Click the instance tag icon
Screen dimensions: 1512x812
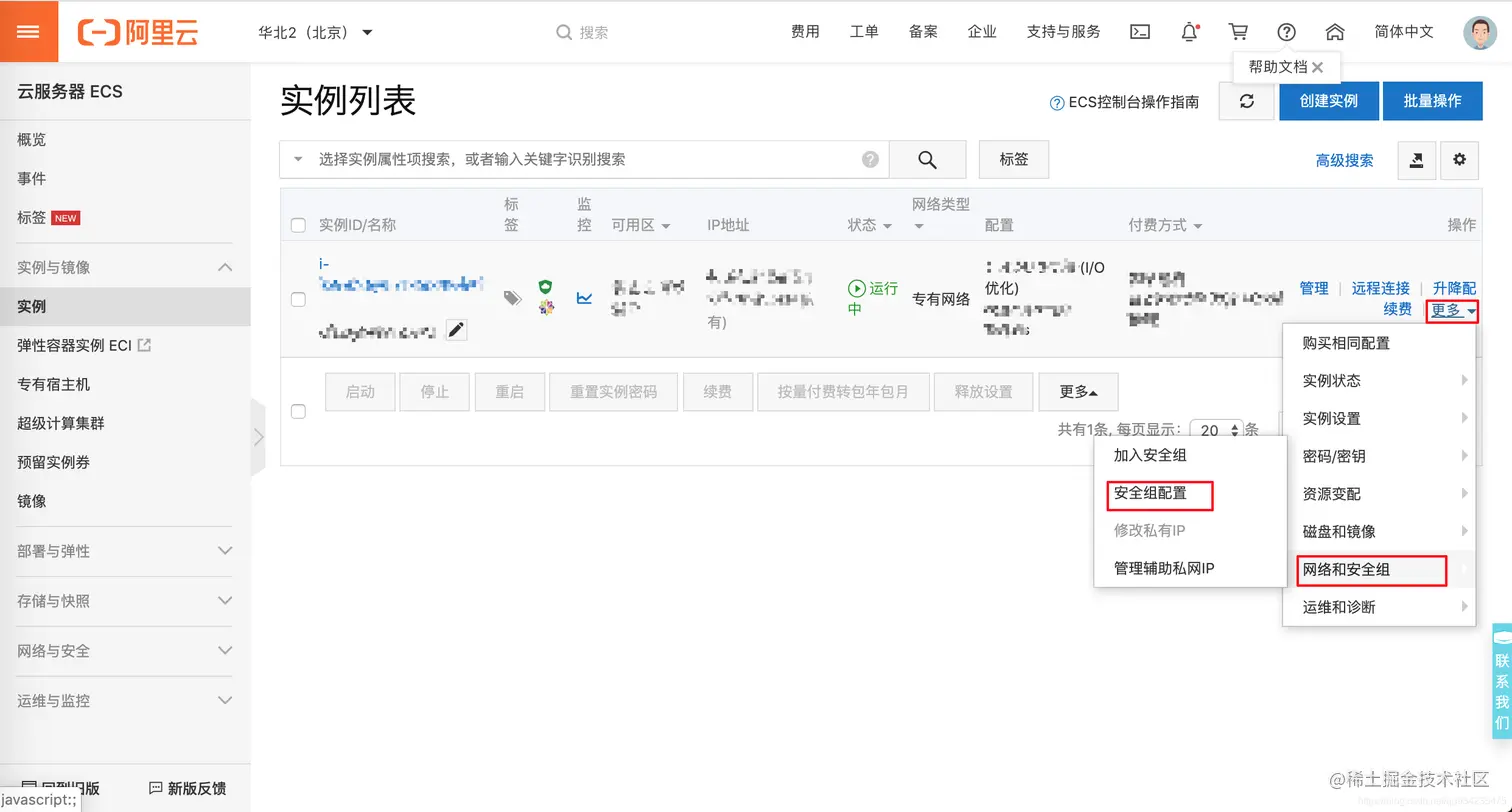[512, 298]
